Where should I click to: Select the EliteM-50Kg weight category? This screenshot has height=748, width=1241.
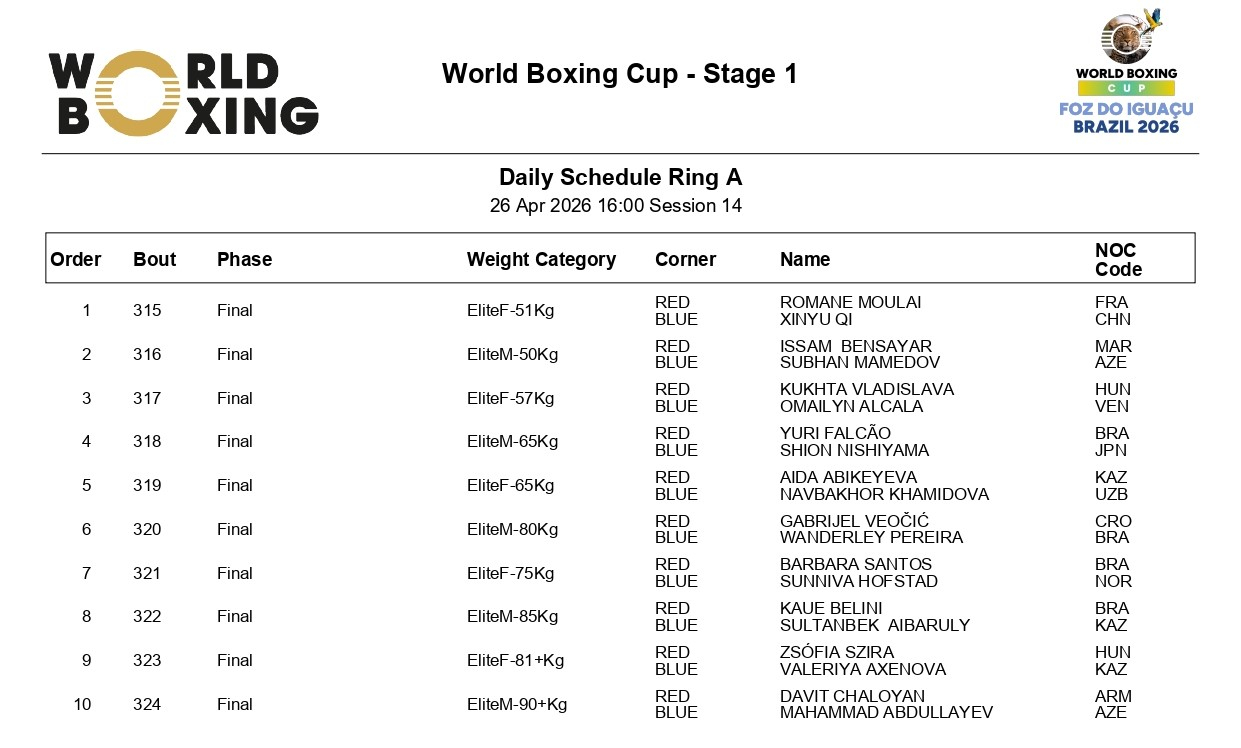coord(512,355)
